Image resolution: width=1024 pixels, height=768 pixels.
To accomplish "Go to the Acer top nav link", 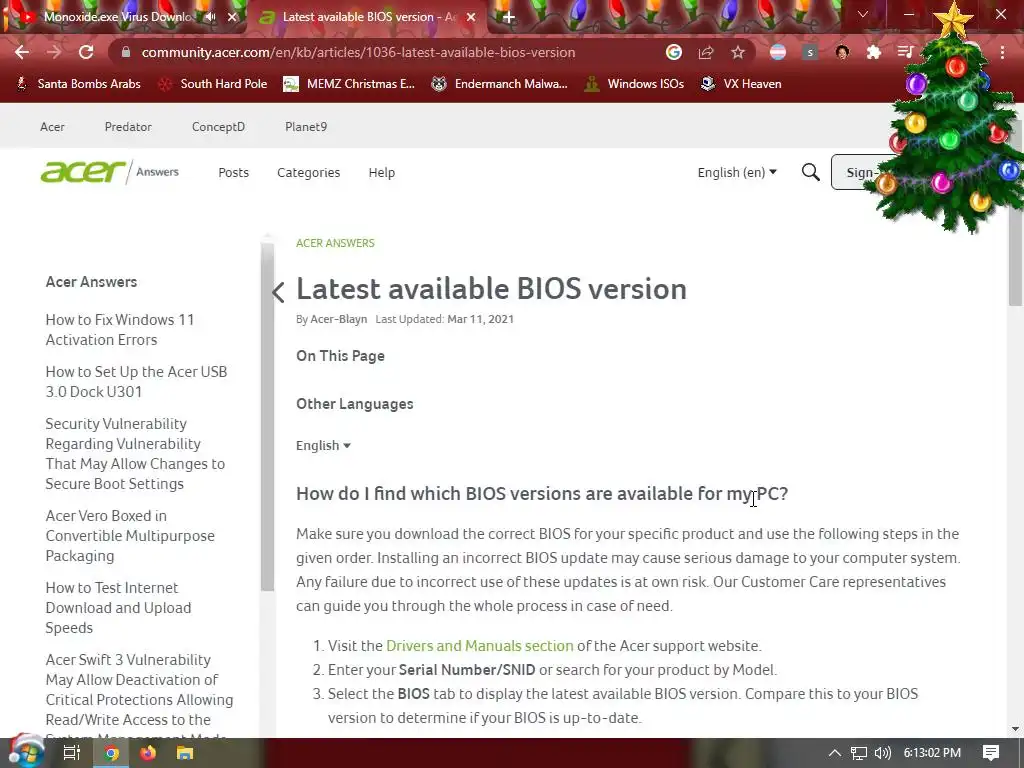I will pos(52,127).
